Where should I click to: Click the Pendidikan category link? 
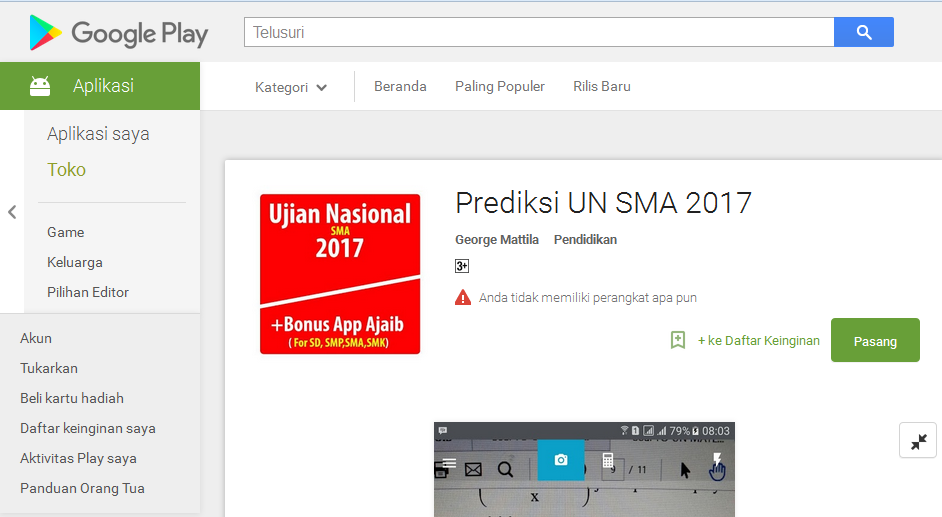tap(585, 240)
